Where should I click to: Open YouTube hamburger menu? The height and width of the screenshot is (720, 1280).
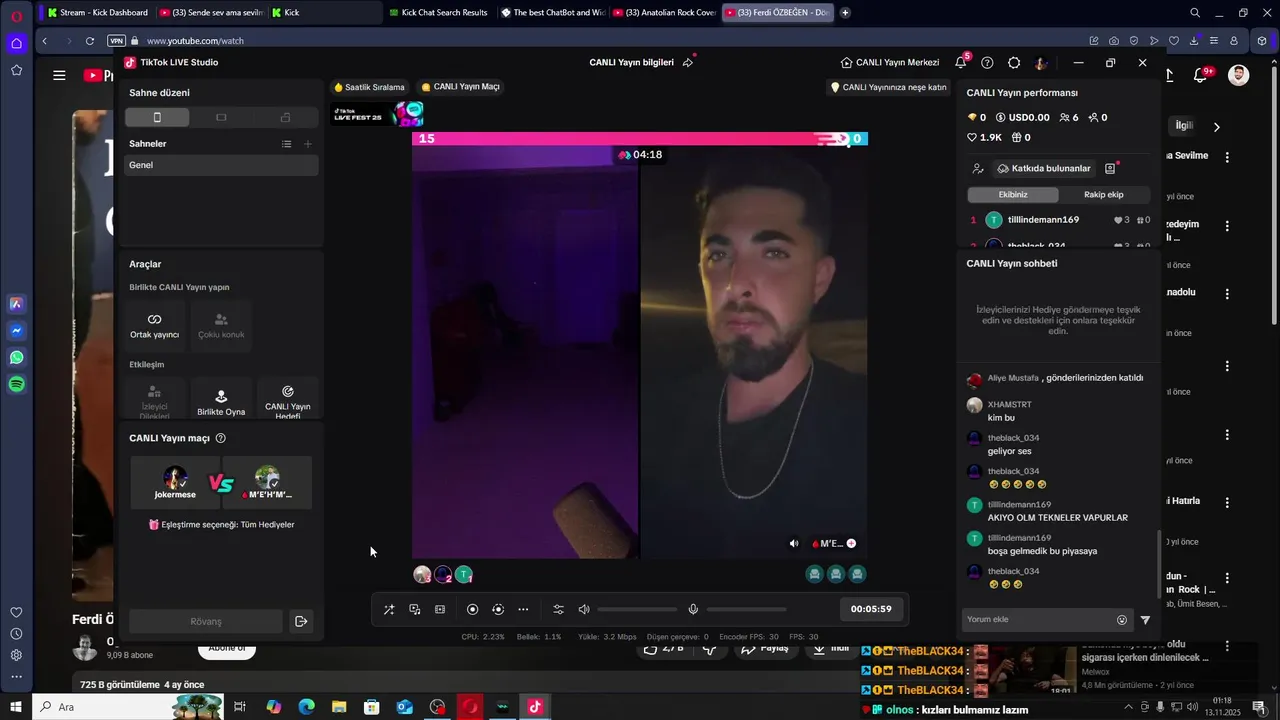pos(59,75)
